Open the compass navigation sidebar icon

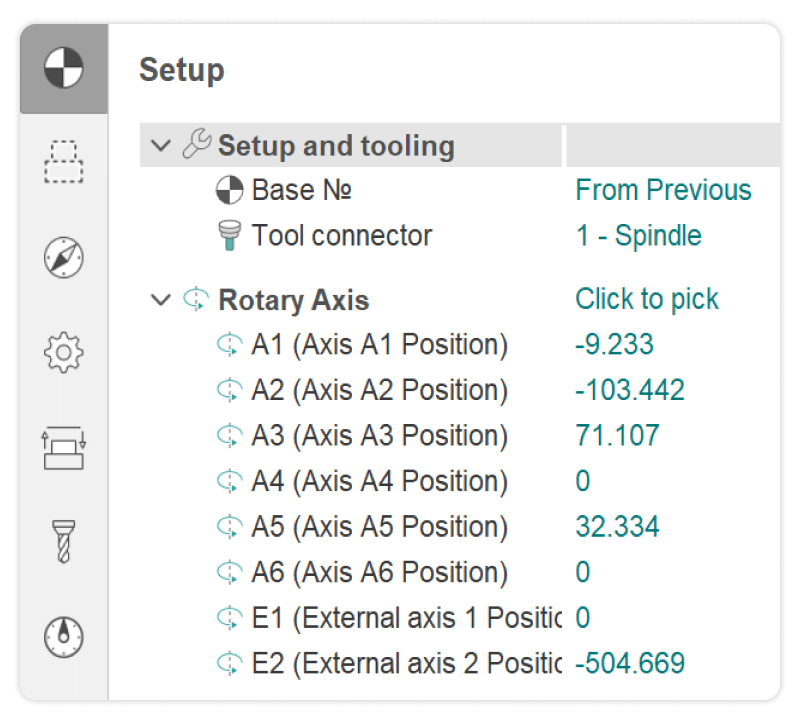click(x=64, y=257)
